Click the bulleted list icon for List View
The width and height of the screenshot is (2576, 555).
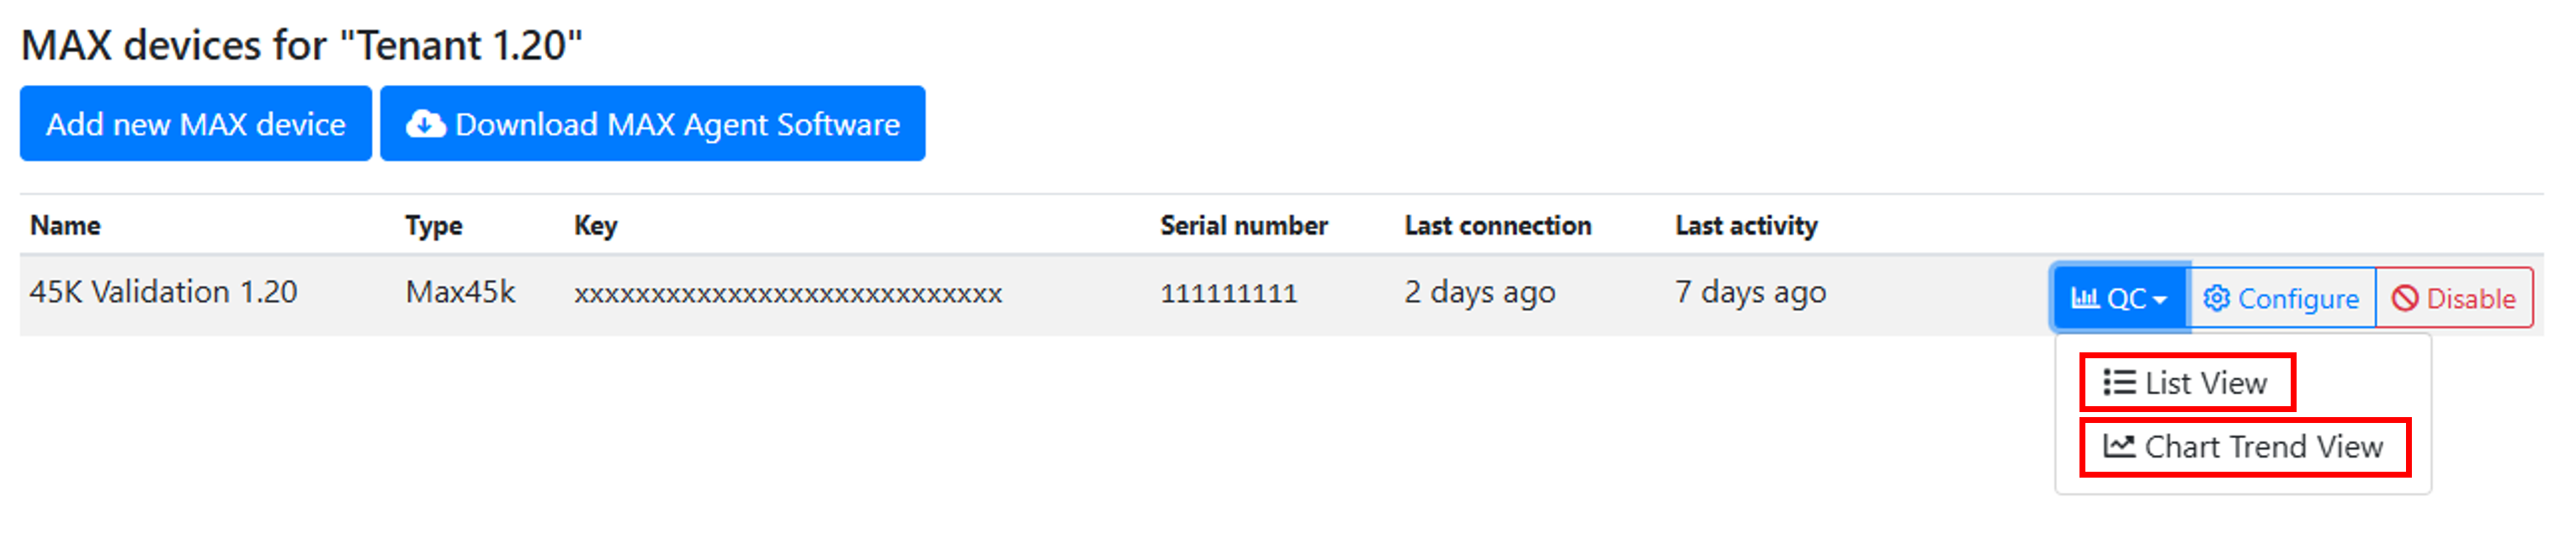point(2118,383)
